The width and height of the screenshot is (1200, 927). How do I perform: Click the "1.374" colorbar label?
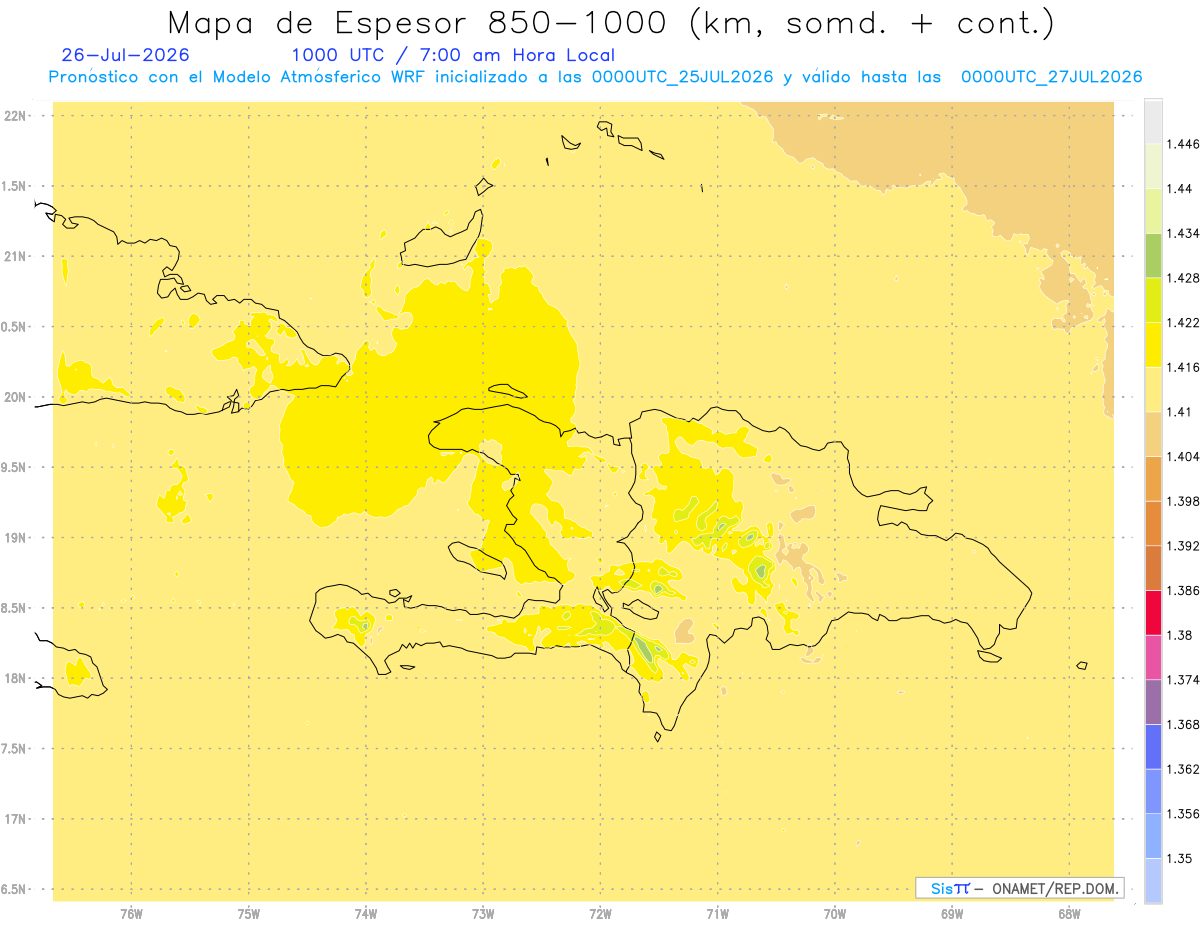coord(1182,680)
